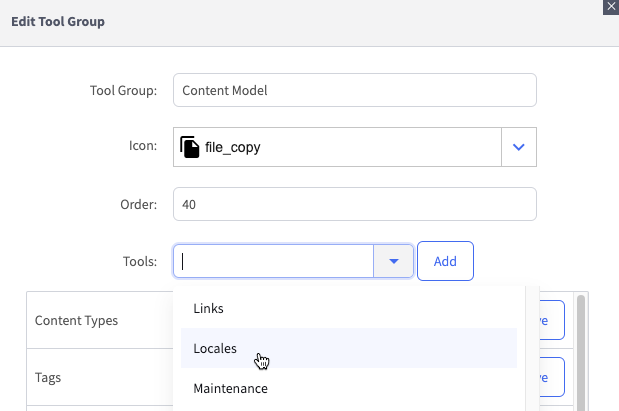Image resolution: width=619 pixels, height=411 pixels.
Task: Expand the Icon selector chevron
Action: click(518, 147)
